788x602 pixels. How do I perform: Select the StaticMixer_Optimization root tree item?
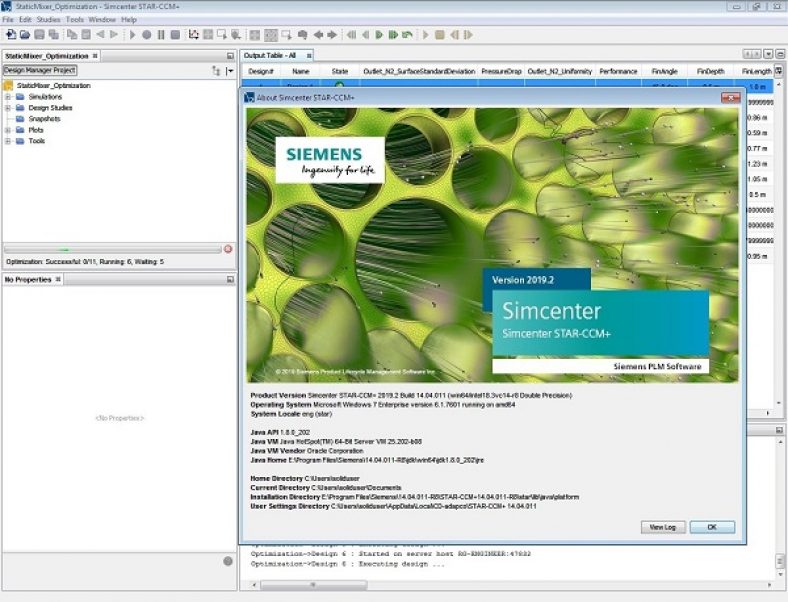54,85
